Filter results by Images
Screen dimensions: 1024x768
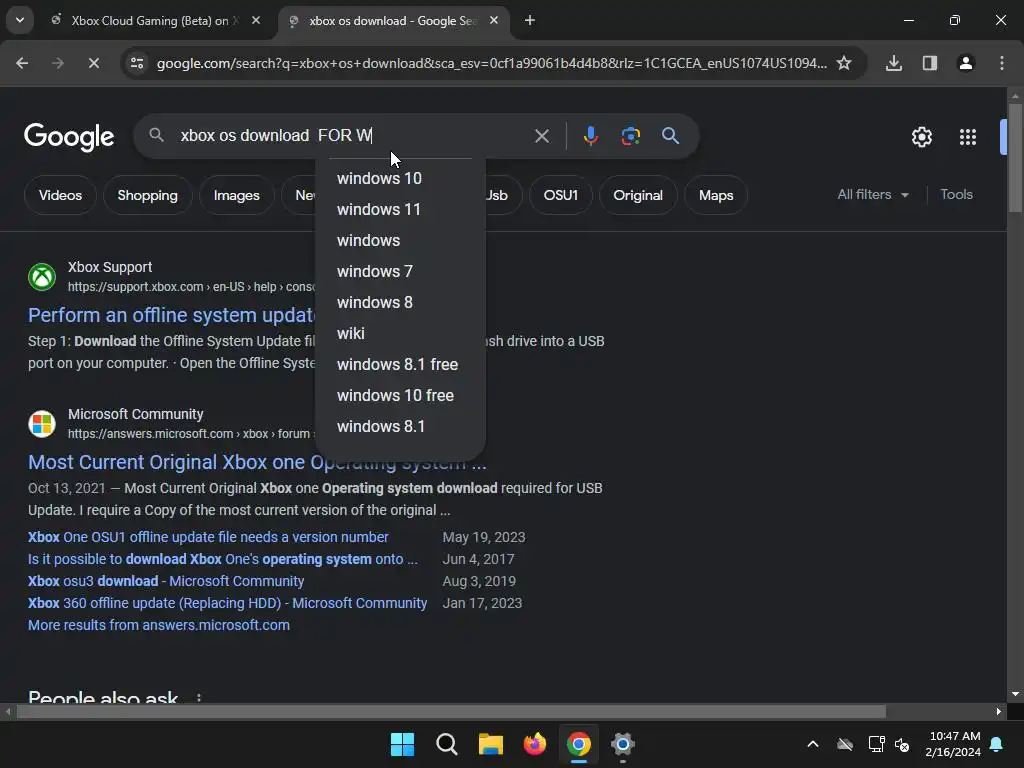pyautogui.click(x=236, y=195)
